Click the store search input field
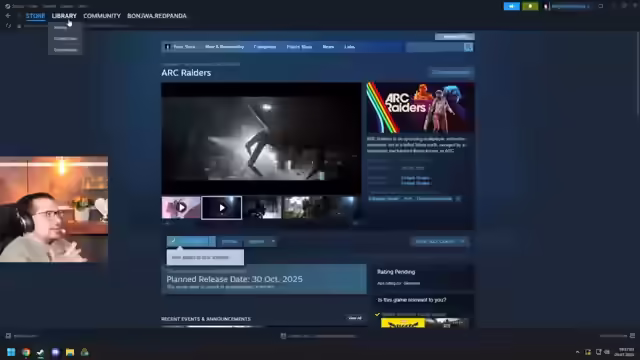 tap(435, 47)
